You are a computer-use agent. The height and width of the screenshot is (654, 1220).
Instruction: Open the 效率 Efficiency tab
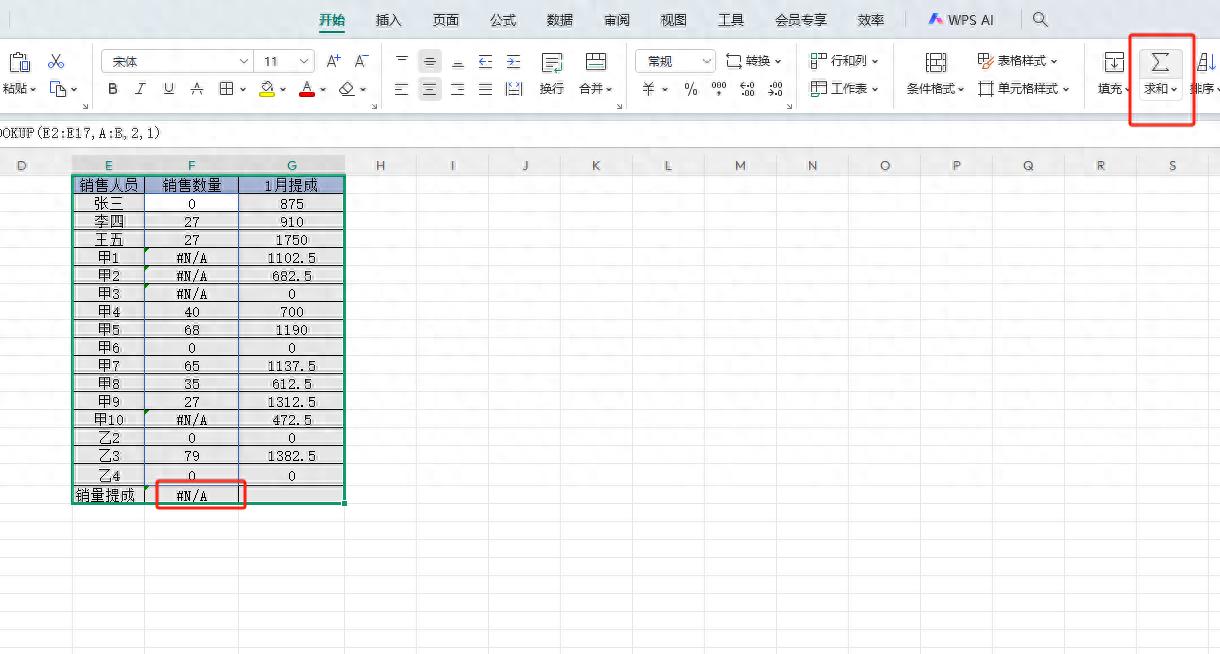click(871, 20)
